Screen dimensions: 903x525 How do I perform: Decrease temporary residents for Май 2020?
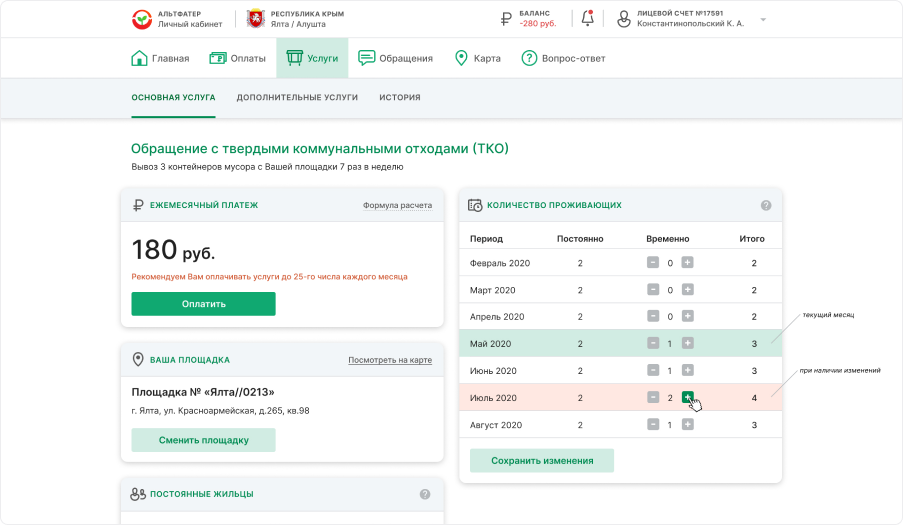pos(652,343)
